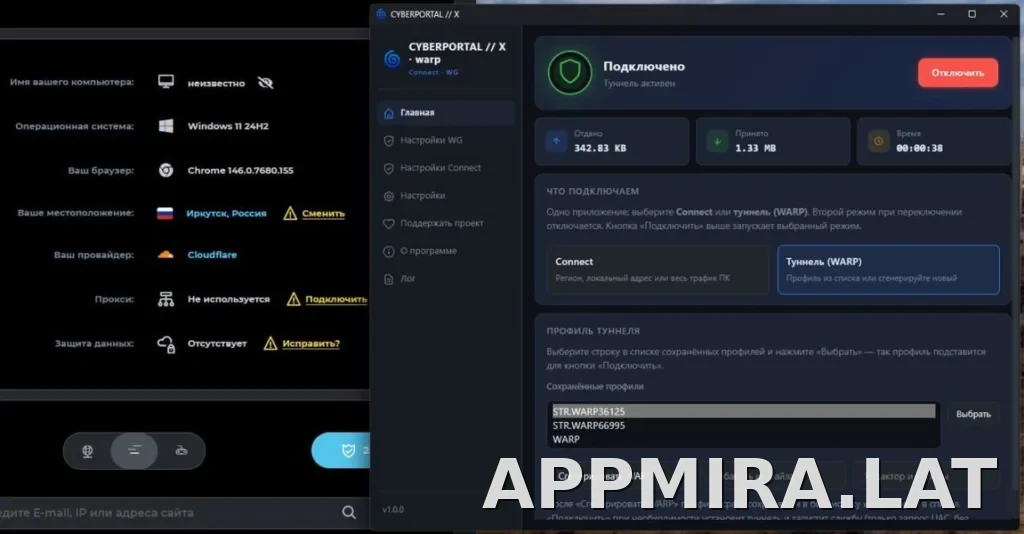Click the v1.0.0 version label
Image resolution: width=1024 pixels, height=534 pixels.
tap(393, 509)
